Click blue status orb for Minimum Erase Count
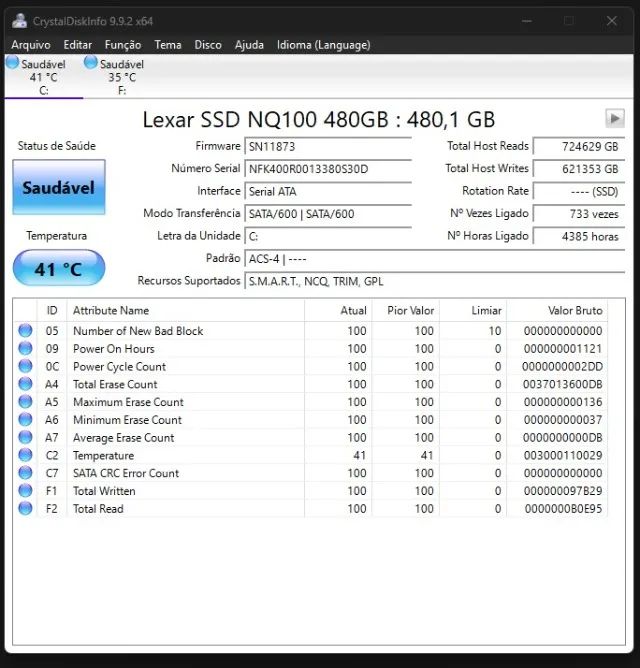640x668 pixels. click(25, 420)
